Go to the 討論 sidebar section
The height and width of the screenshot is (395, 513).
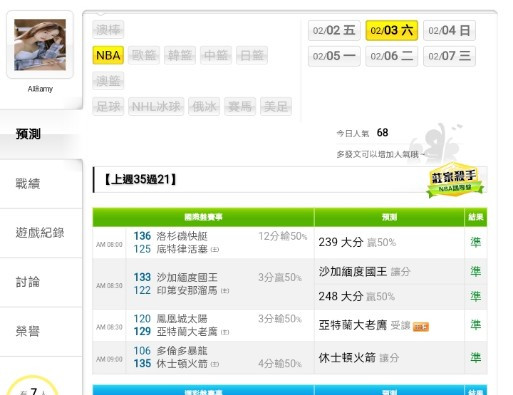tap(28, 282)
